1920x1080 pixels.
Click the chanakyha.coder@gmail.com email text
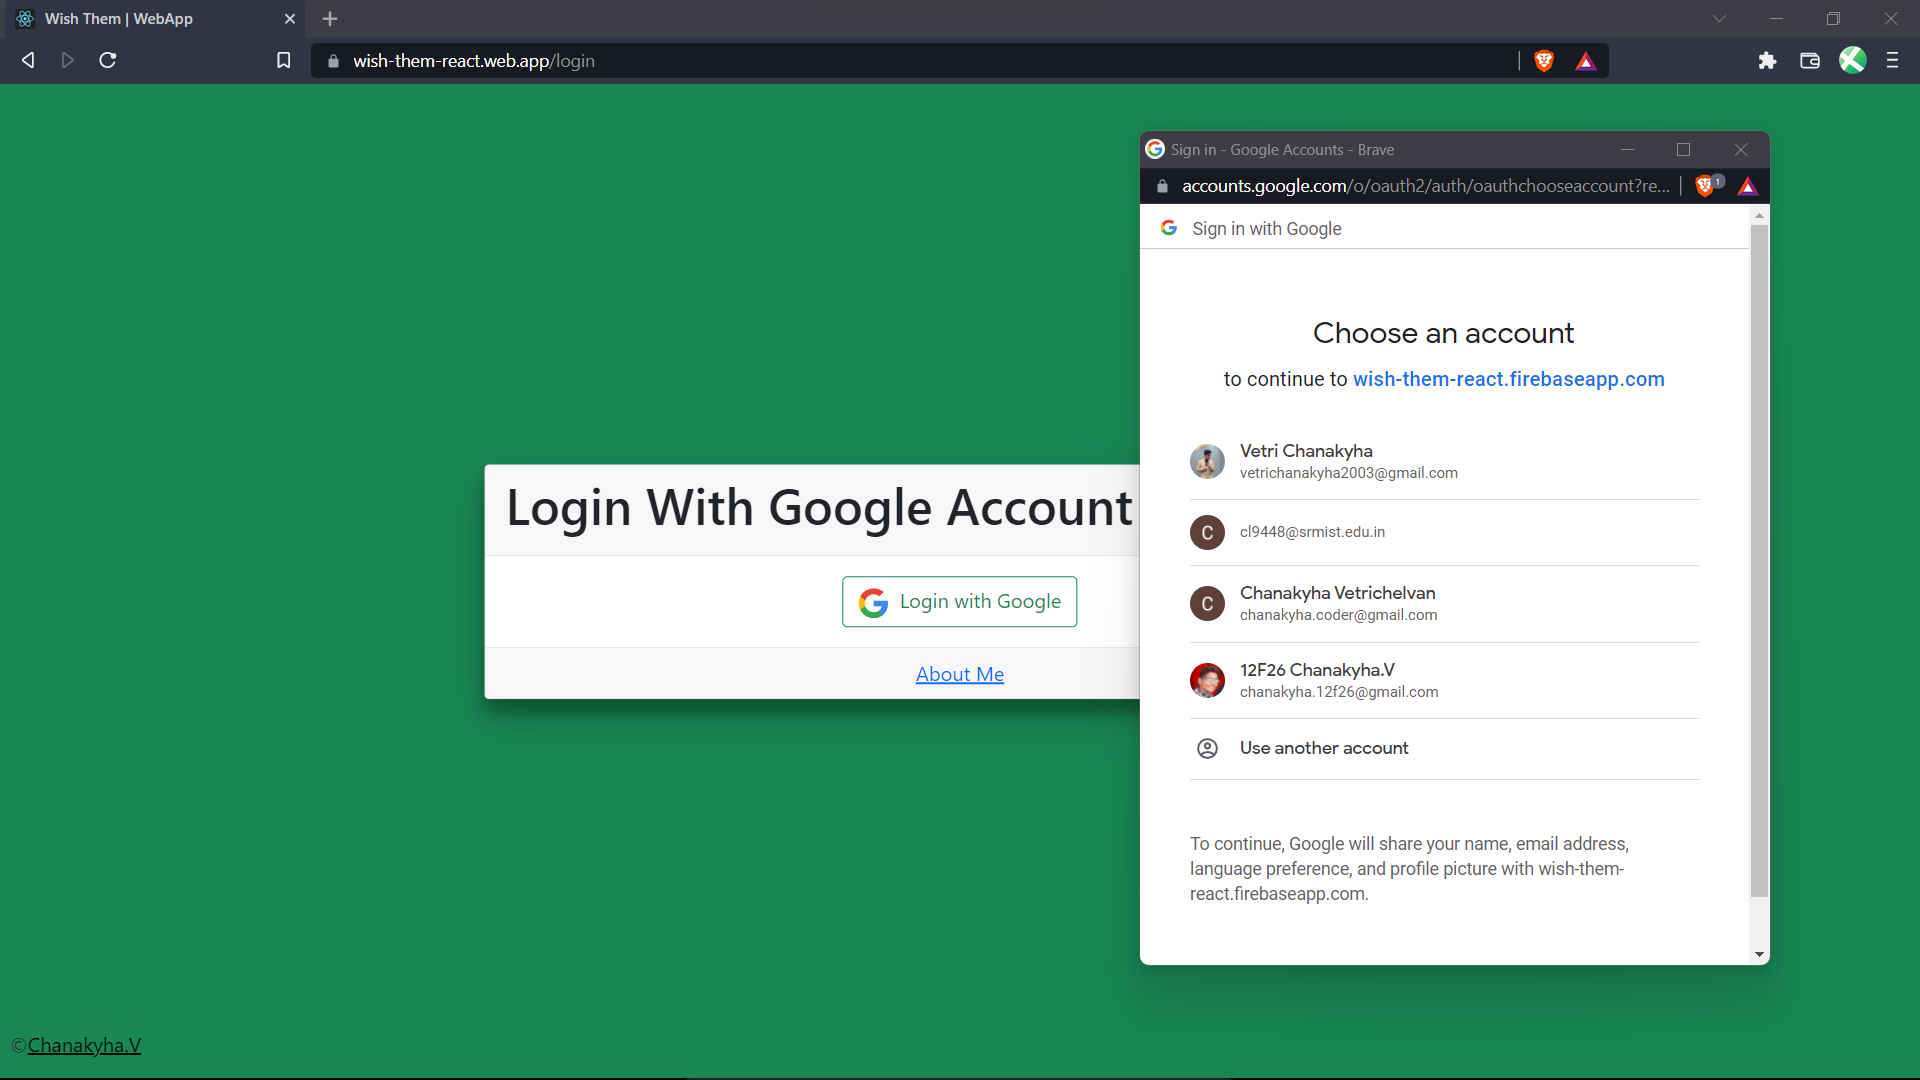point(1338,615)
